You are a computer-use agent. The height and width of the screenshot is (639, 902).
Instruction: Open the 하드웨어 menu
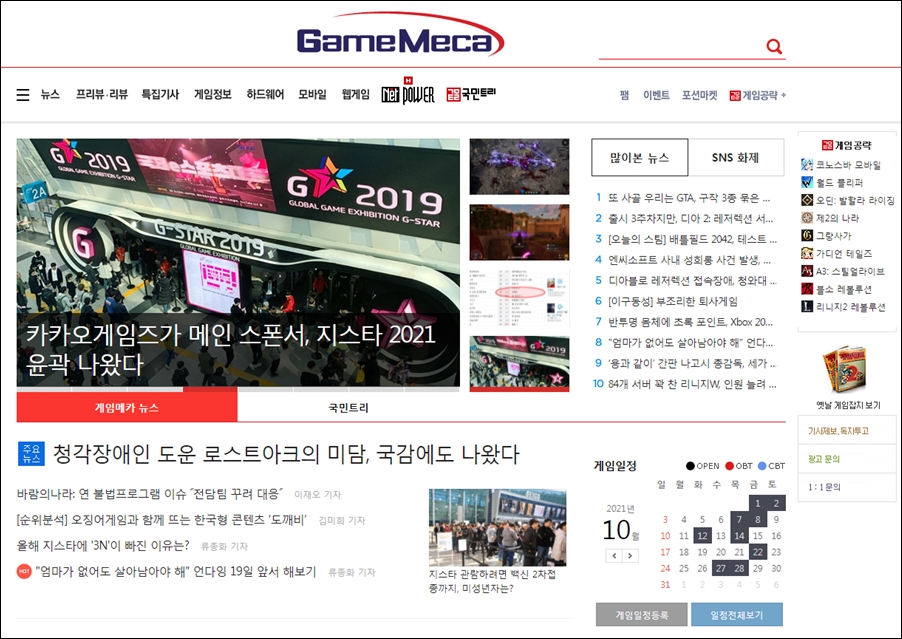coord(265,94)
